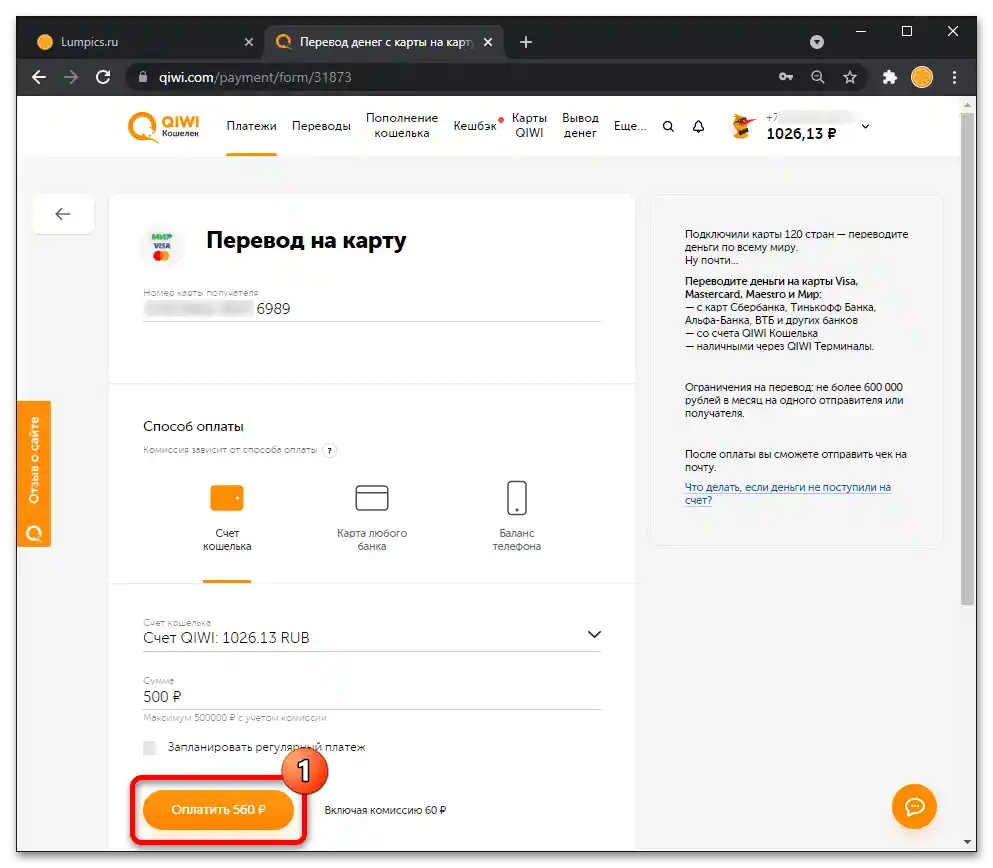
Task: Click the bookmark star in address bar
Action: click(848, 77)
